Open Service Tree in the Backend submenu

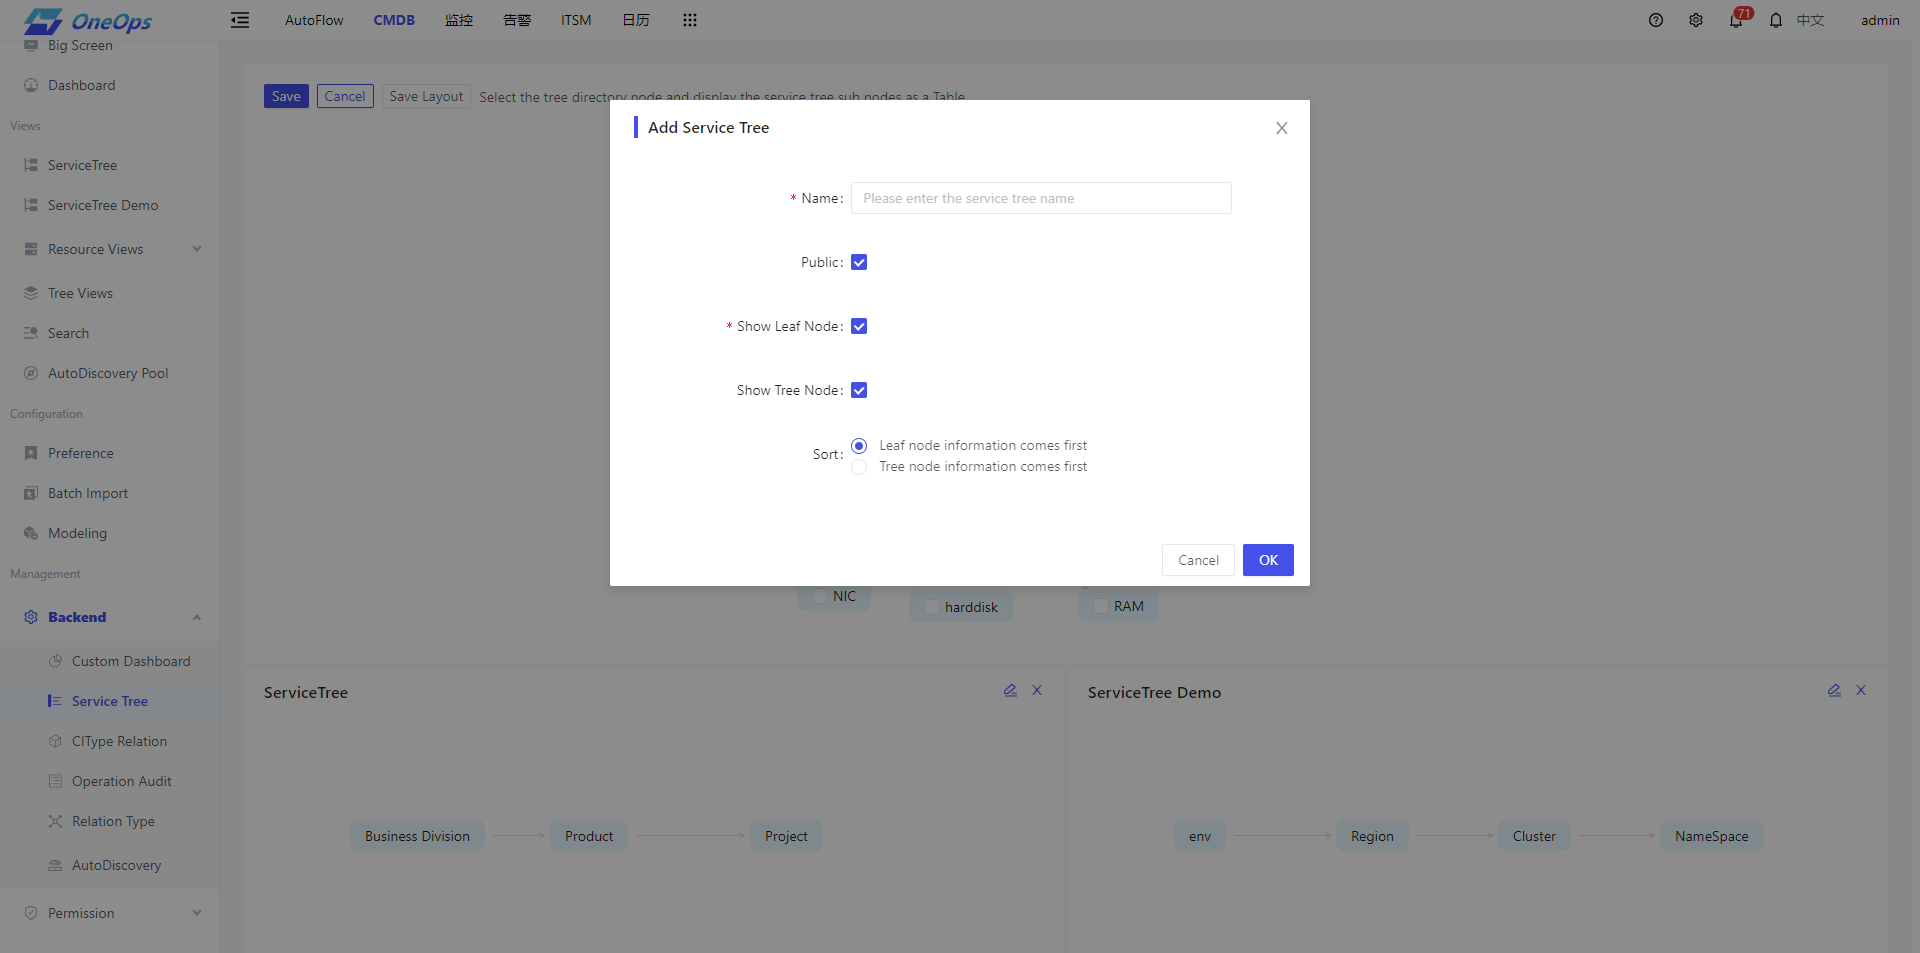[x=110, y=701]
